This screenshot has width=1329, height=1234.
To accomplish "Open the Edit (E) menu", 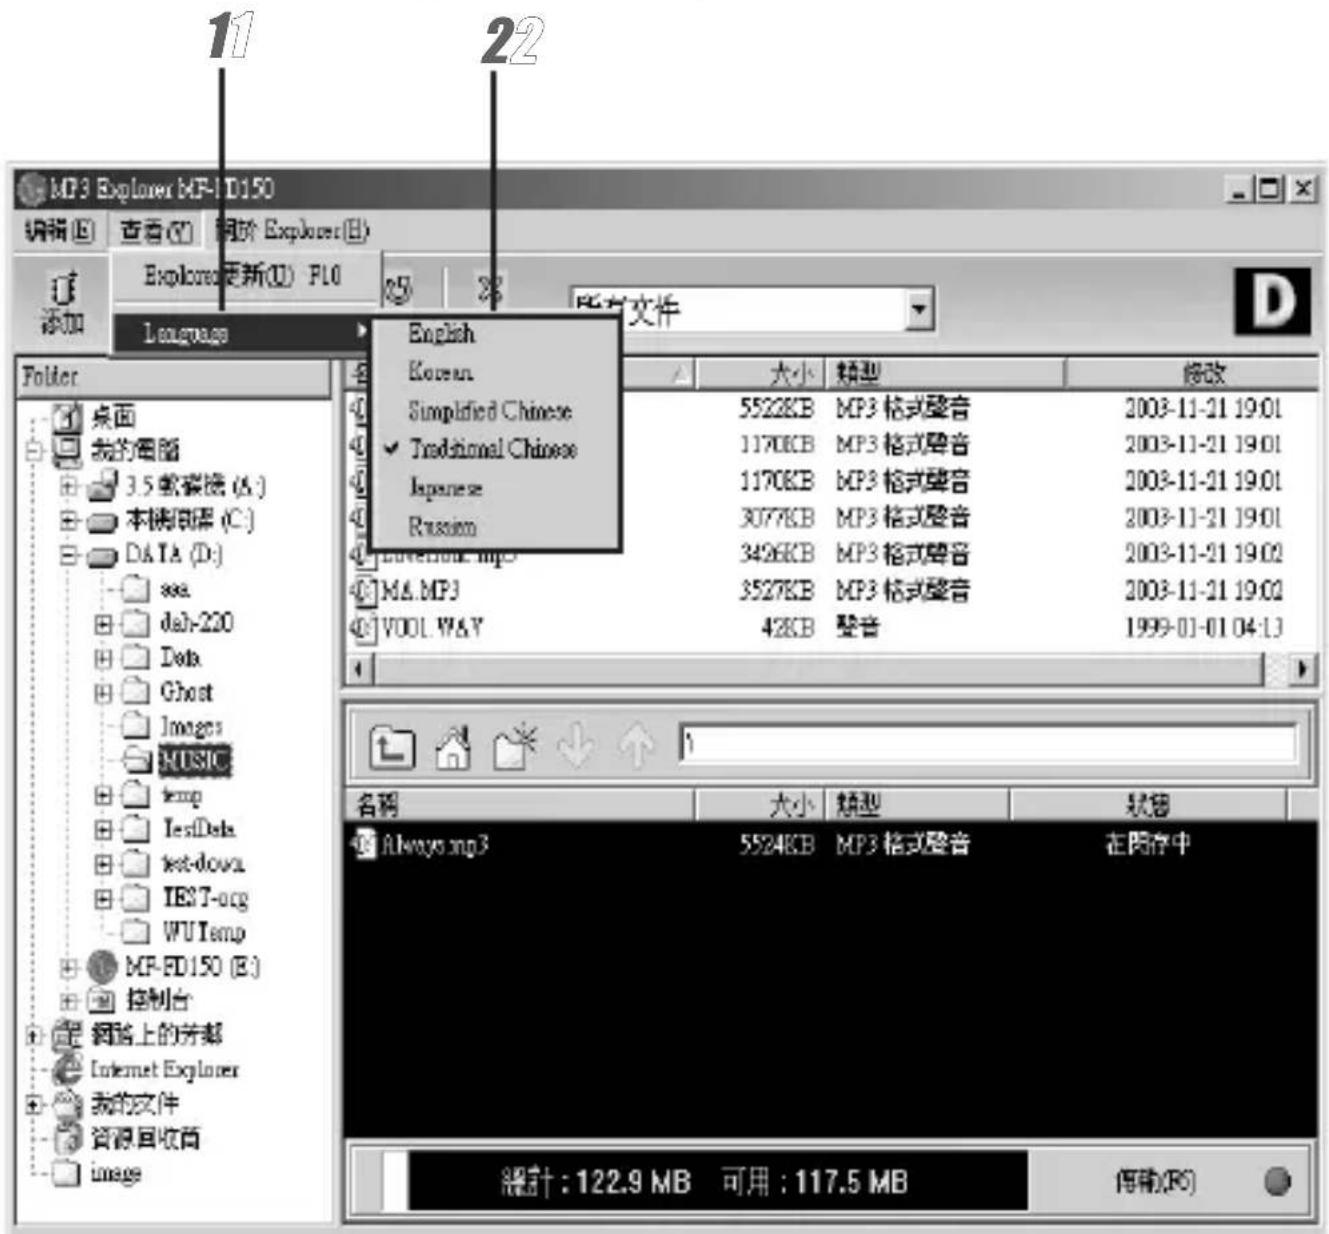I will pos(58,231).
